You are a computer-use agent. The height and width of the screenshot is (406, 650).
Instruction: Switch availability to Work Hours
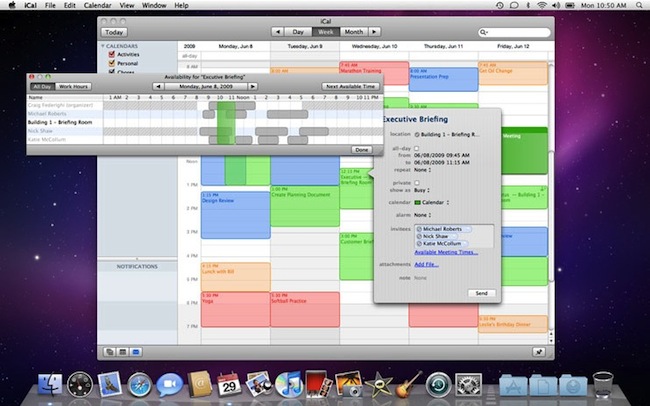point(73,87)
